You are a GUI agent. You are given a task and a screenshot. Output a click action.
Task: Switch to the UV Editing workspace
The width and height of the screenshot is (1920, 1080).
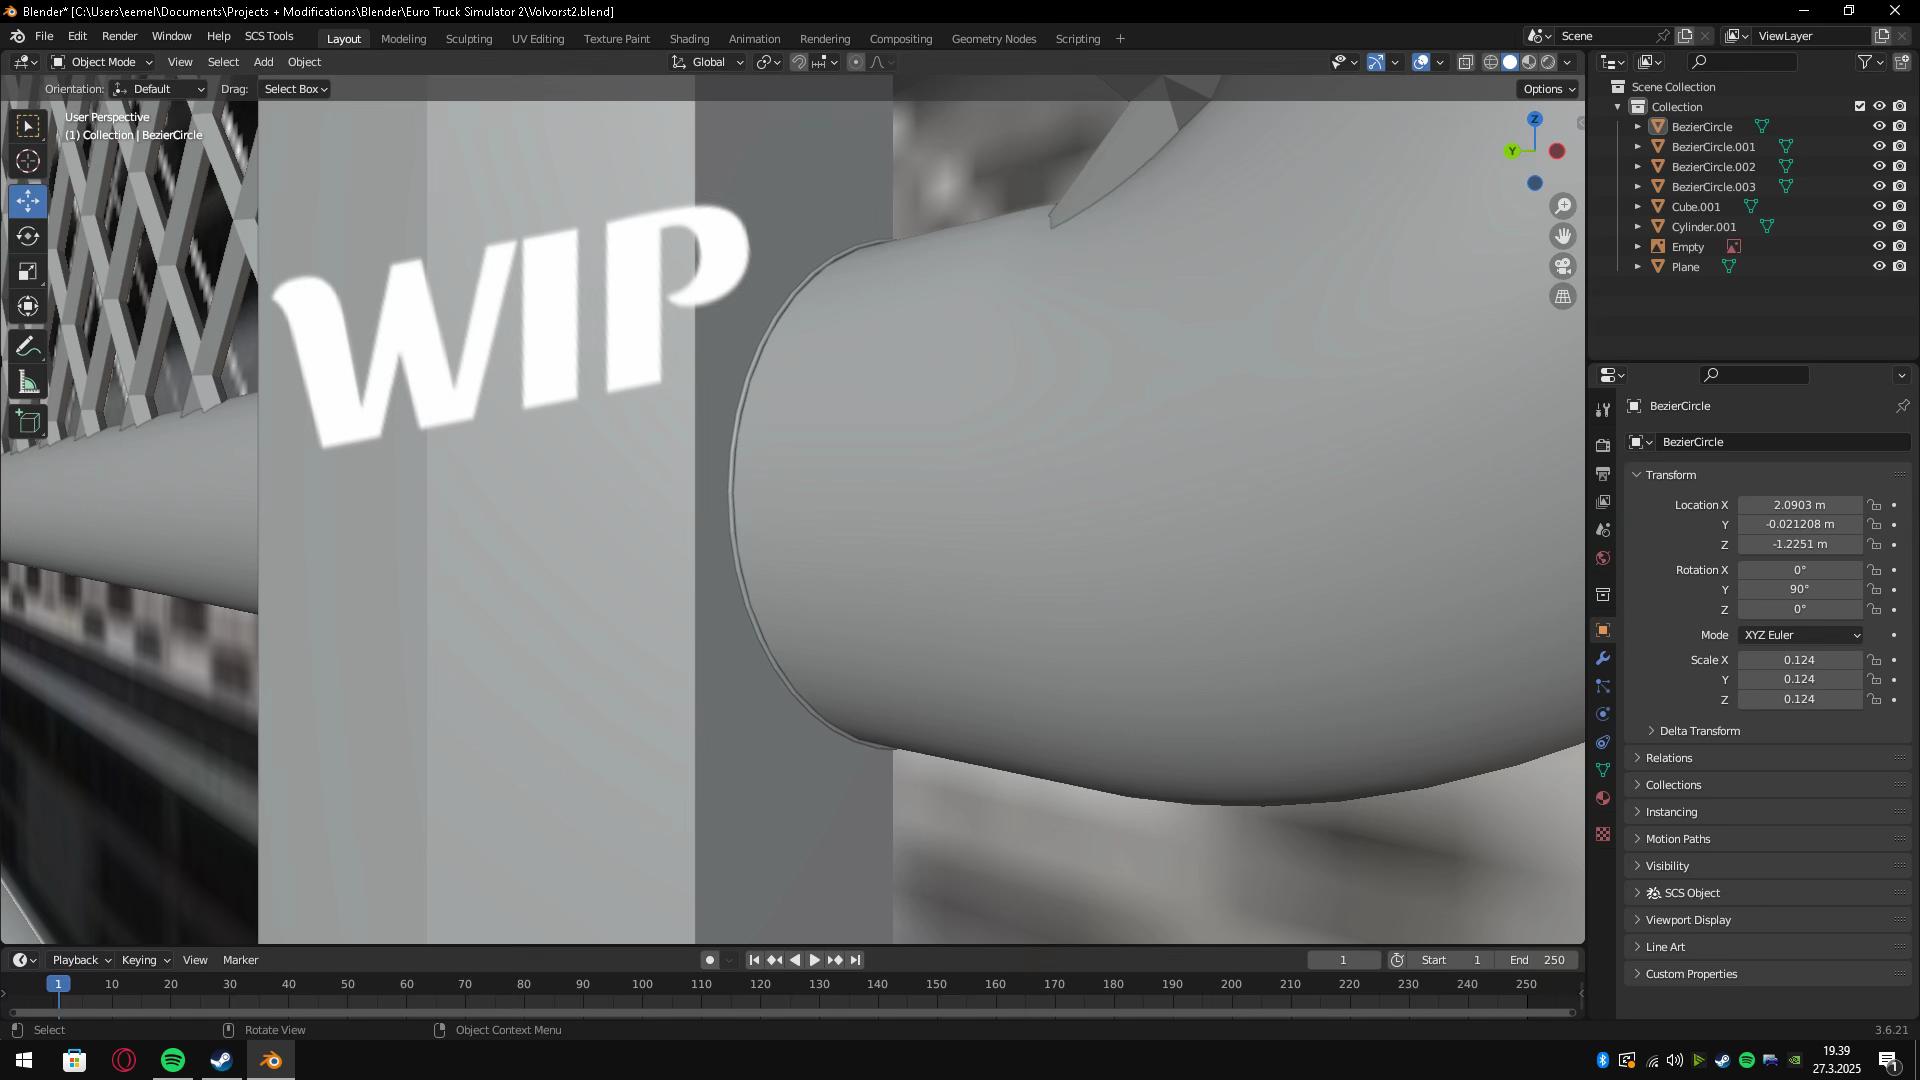tap(538, 39)
